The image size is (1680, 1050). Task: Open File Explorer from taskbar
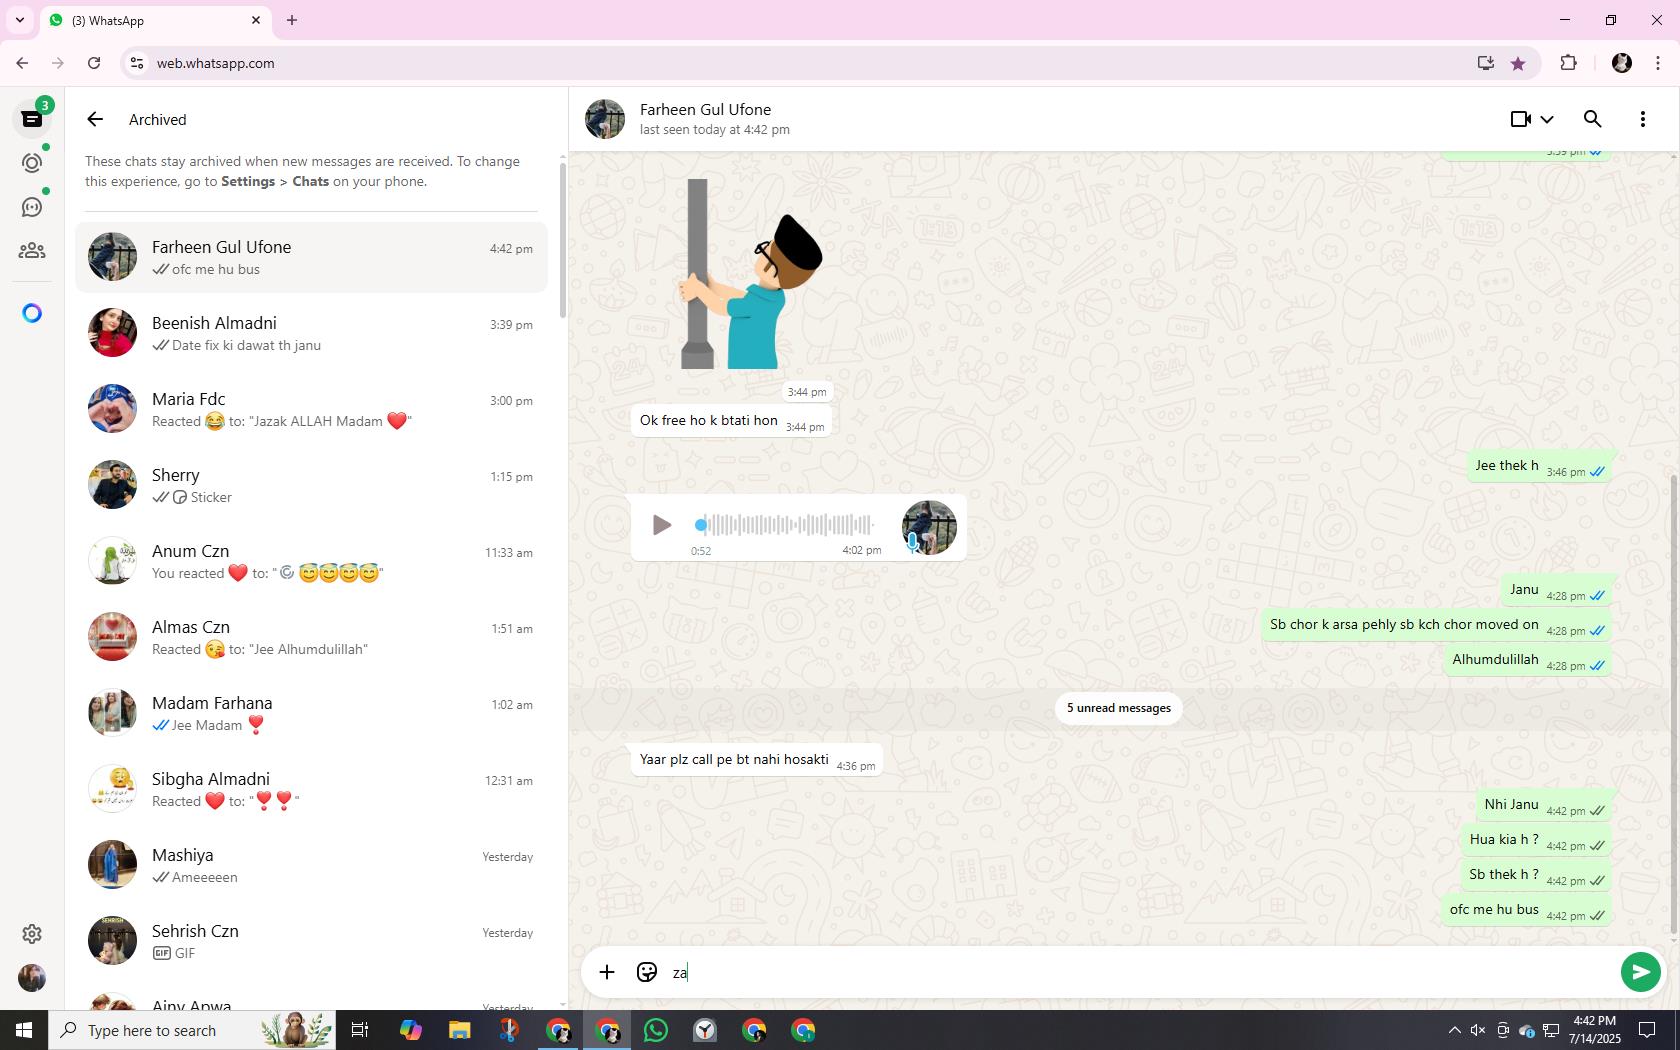(x=459, y=1030)
